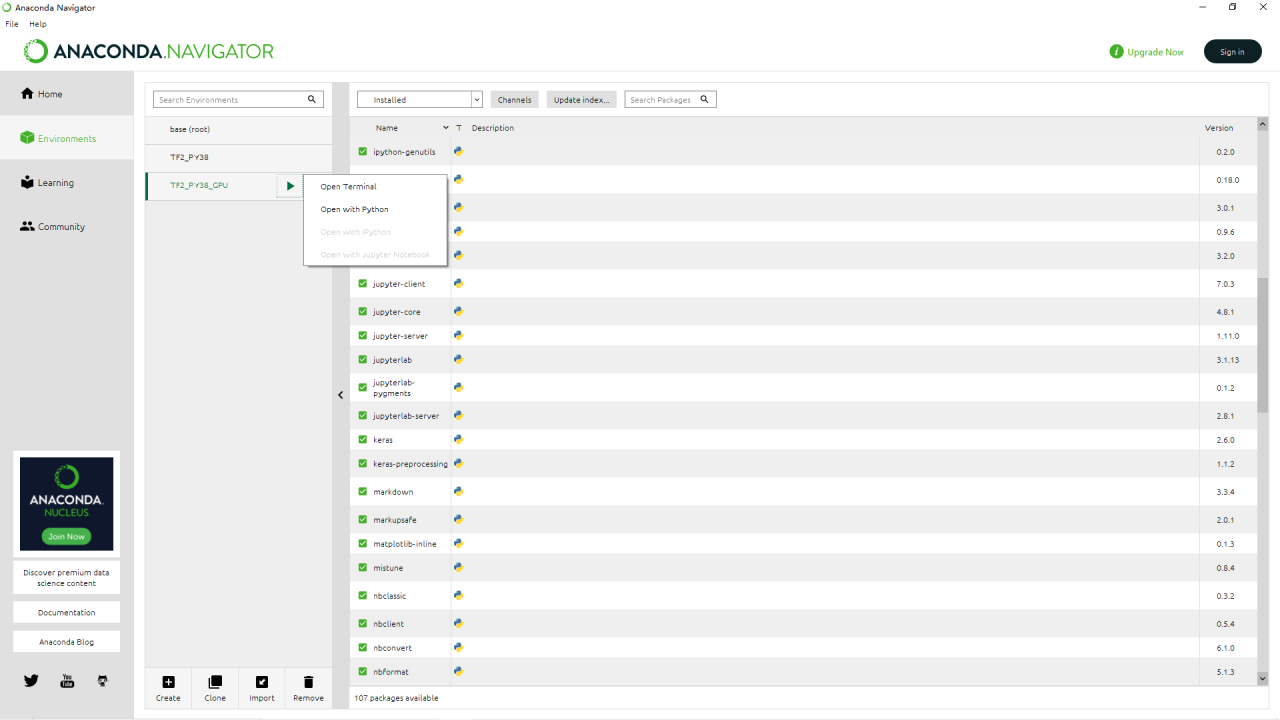Viewport: 1280px width, 720px height.
Task: Toggle the ipython-genutils package checkbox
Action: 363,152
